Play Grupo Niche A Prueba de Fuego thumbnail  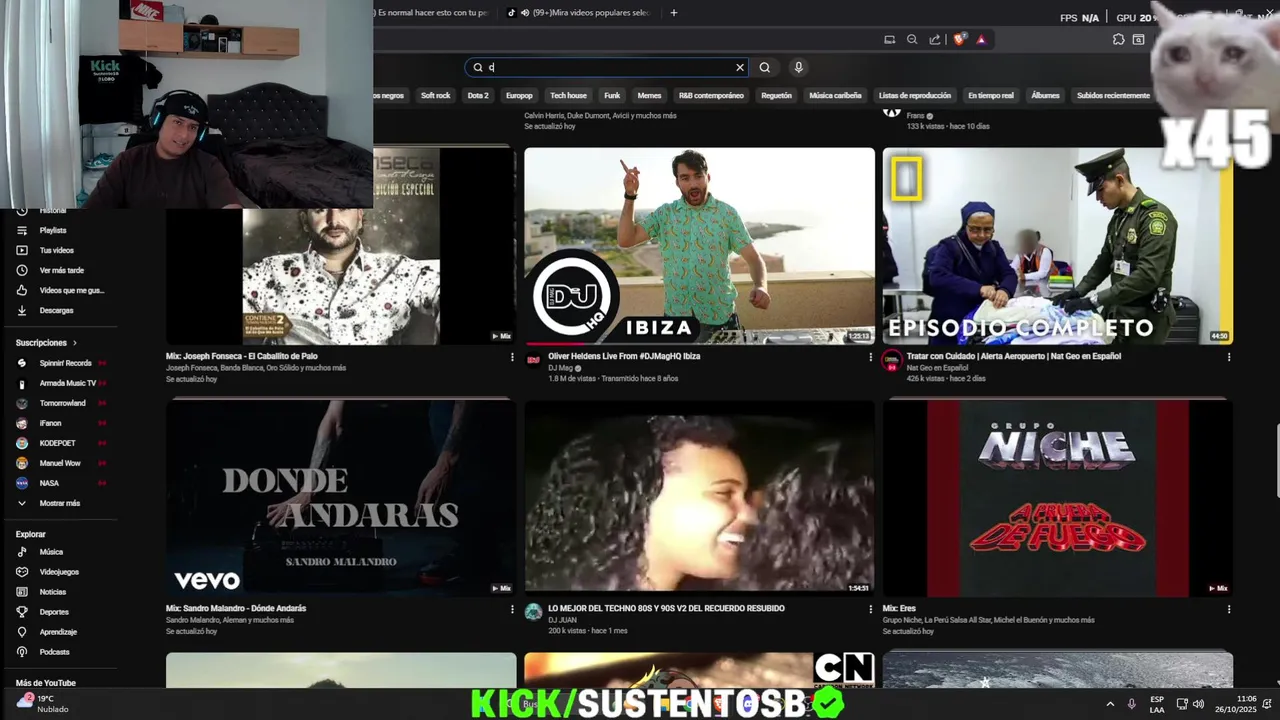[x=1057, y=498]
